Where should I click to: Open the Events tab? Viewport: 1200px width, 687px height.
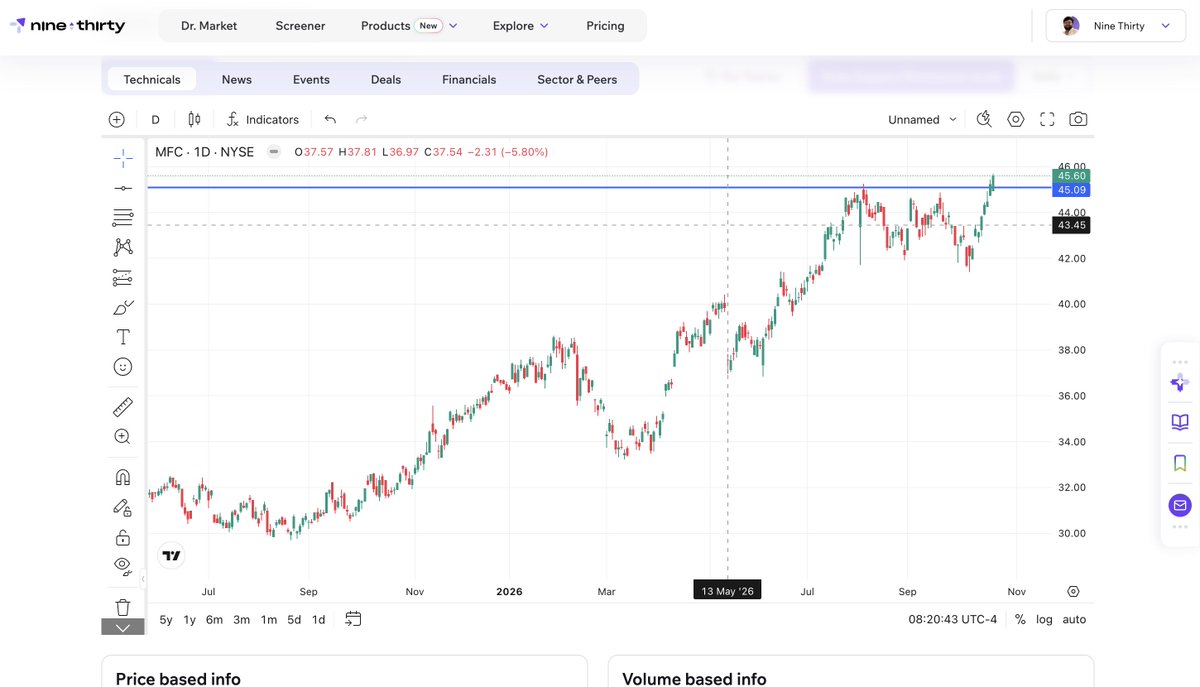(311, 79)
